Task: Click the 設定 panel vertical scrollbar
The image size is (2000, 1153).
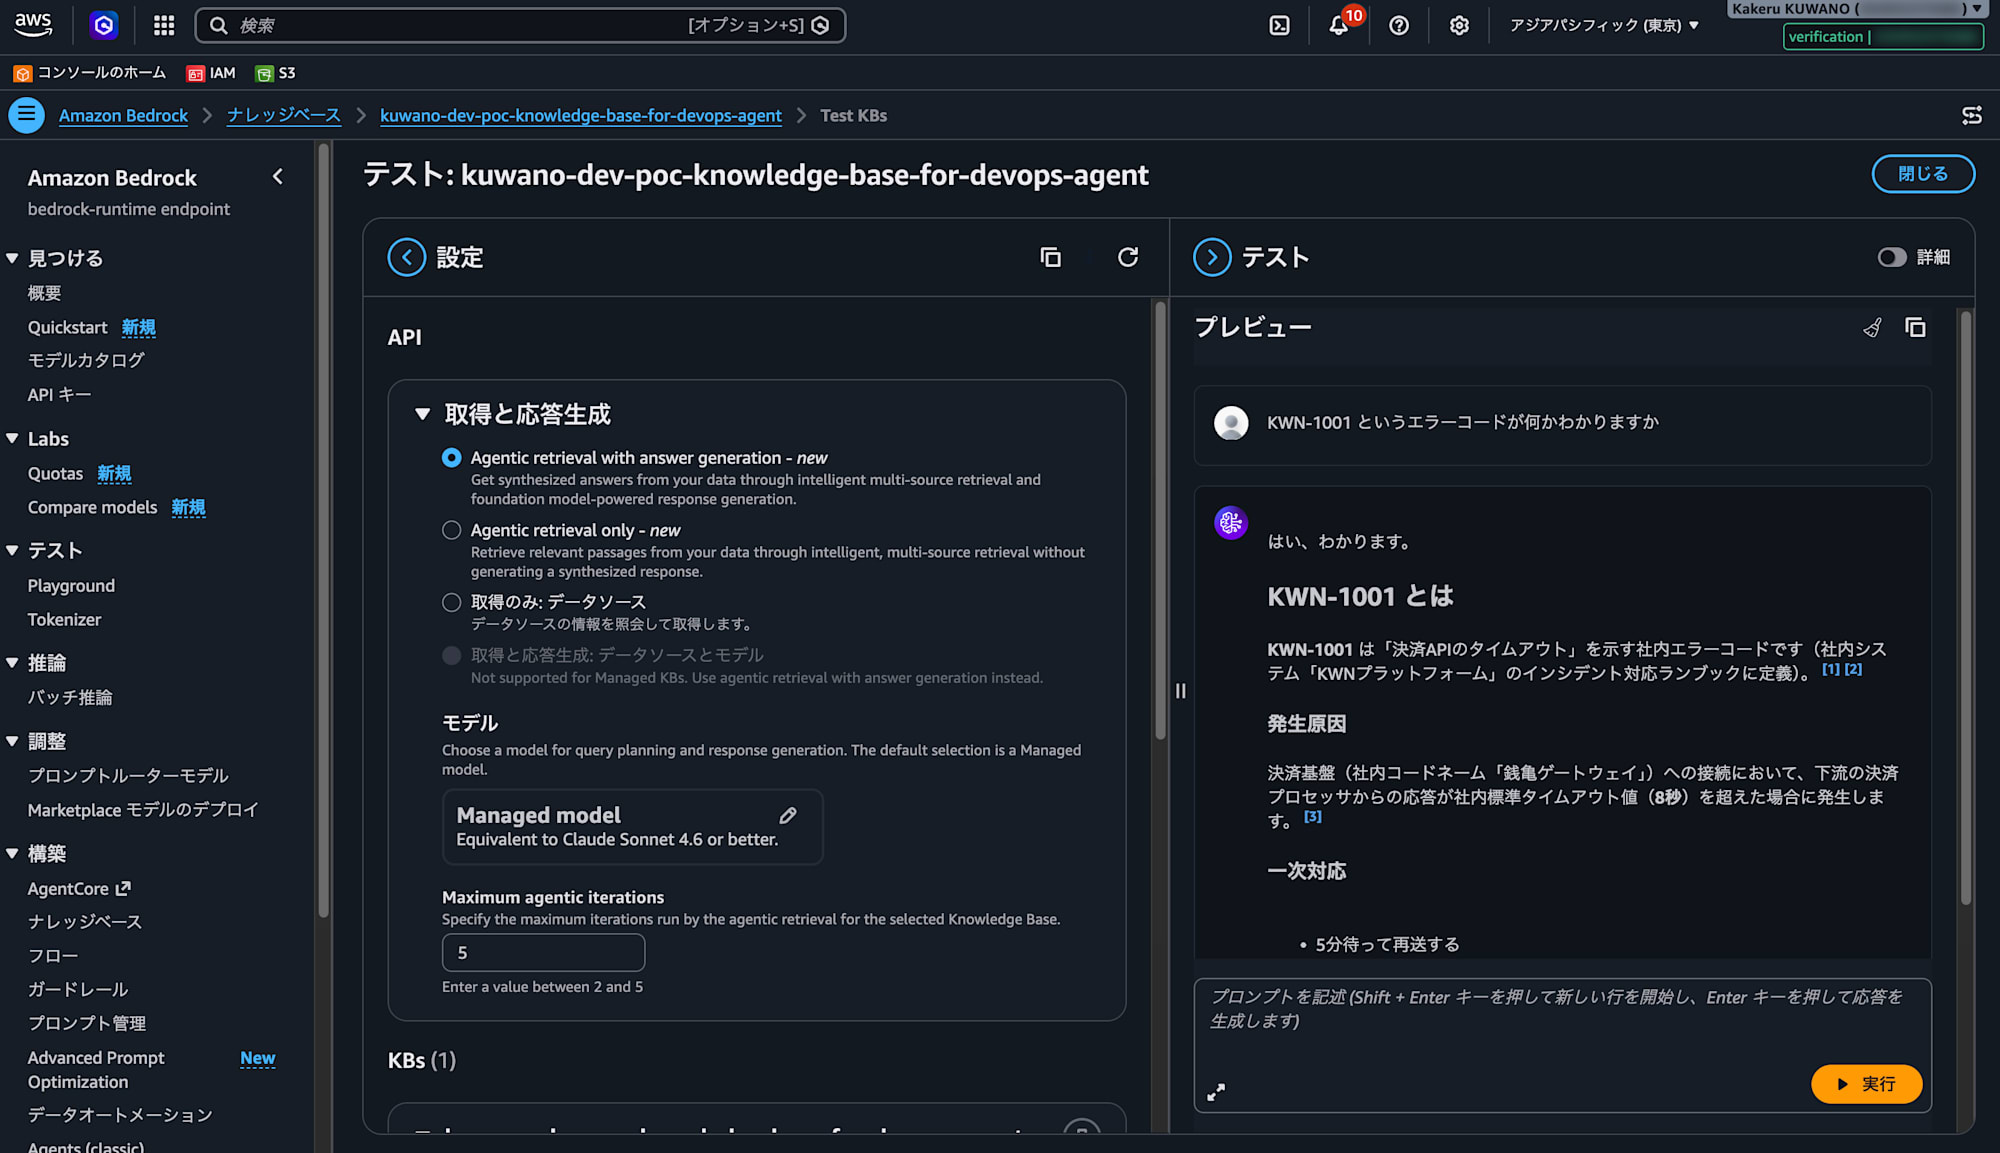Action: 1160,520
